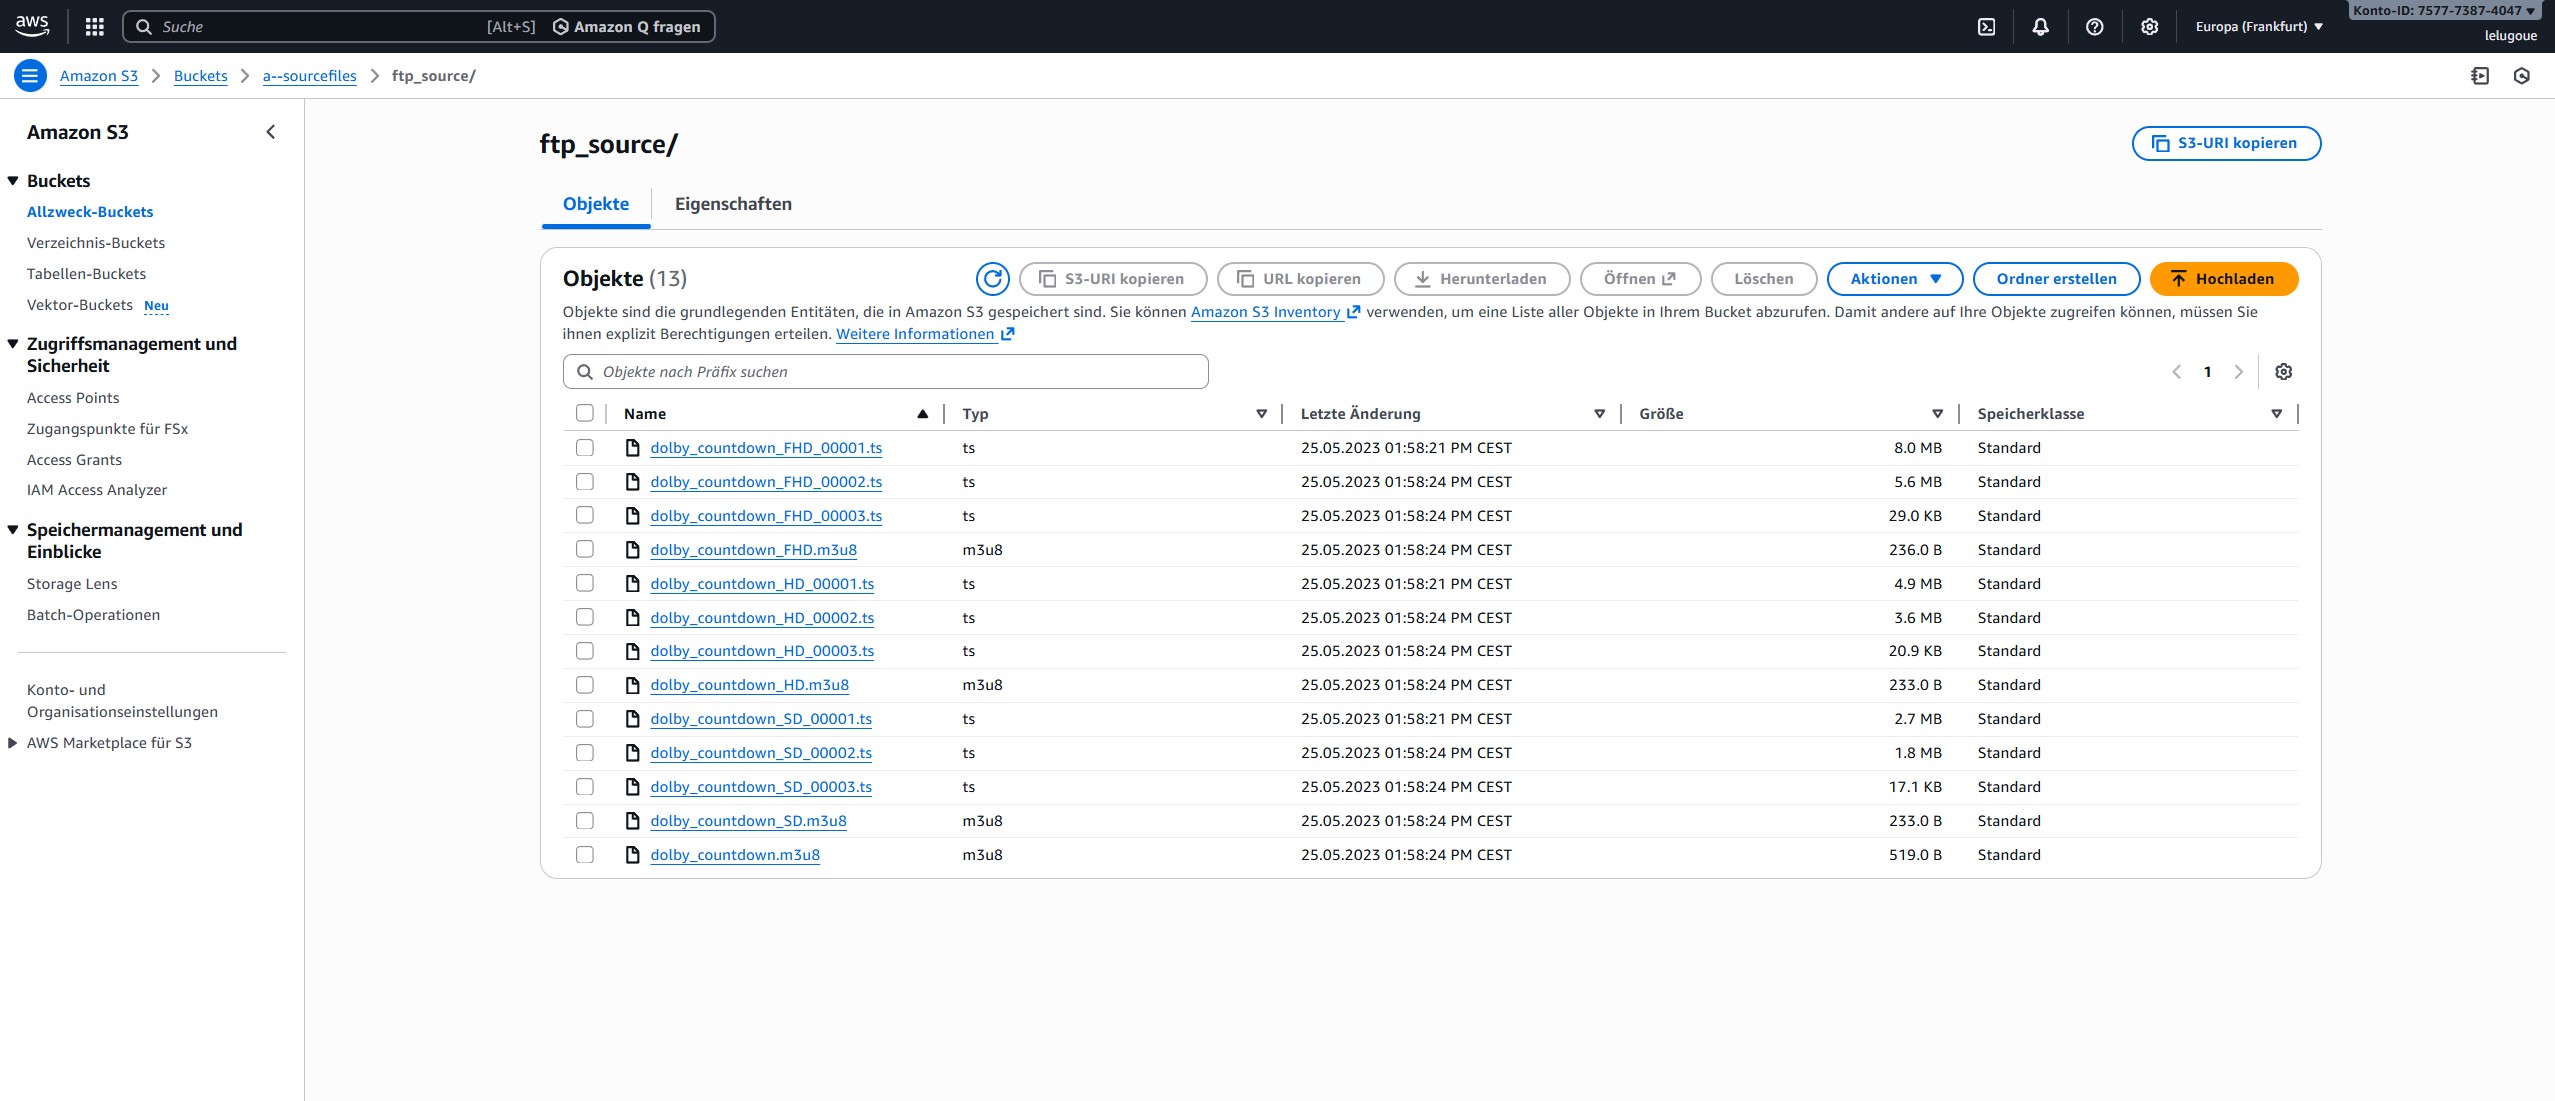Go to Buckets breadcrumb
The height and width of the screenshot is (1101, 2555).
tap(201, 76)
